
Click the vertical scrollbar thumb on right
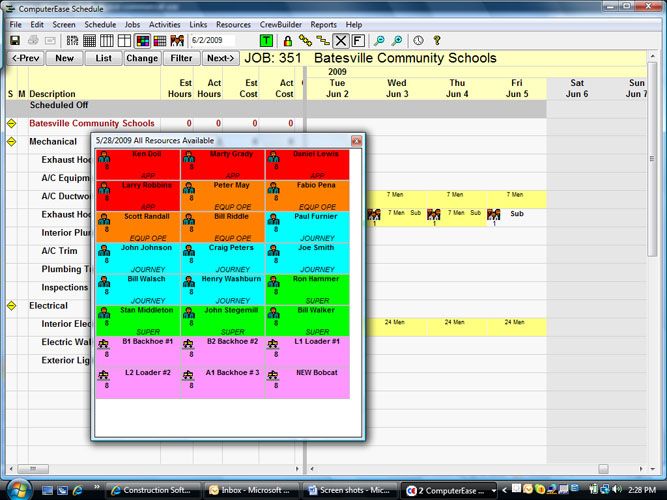(x=652, y=160)
